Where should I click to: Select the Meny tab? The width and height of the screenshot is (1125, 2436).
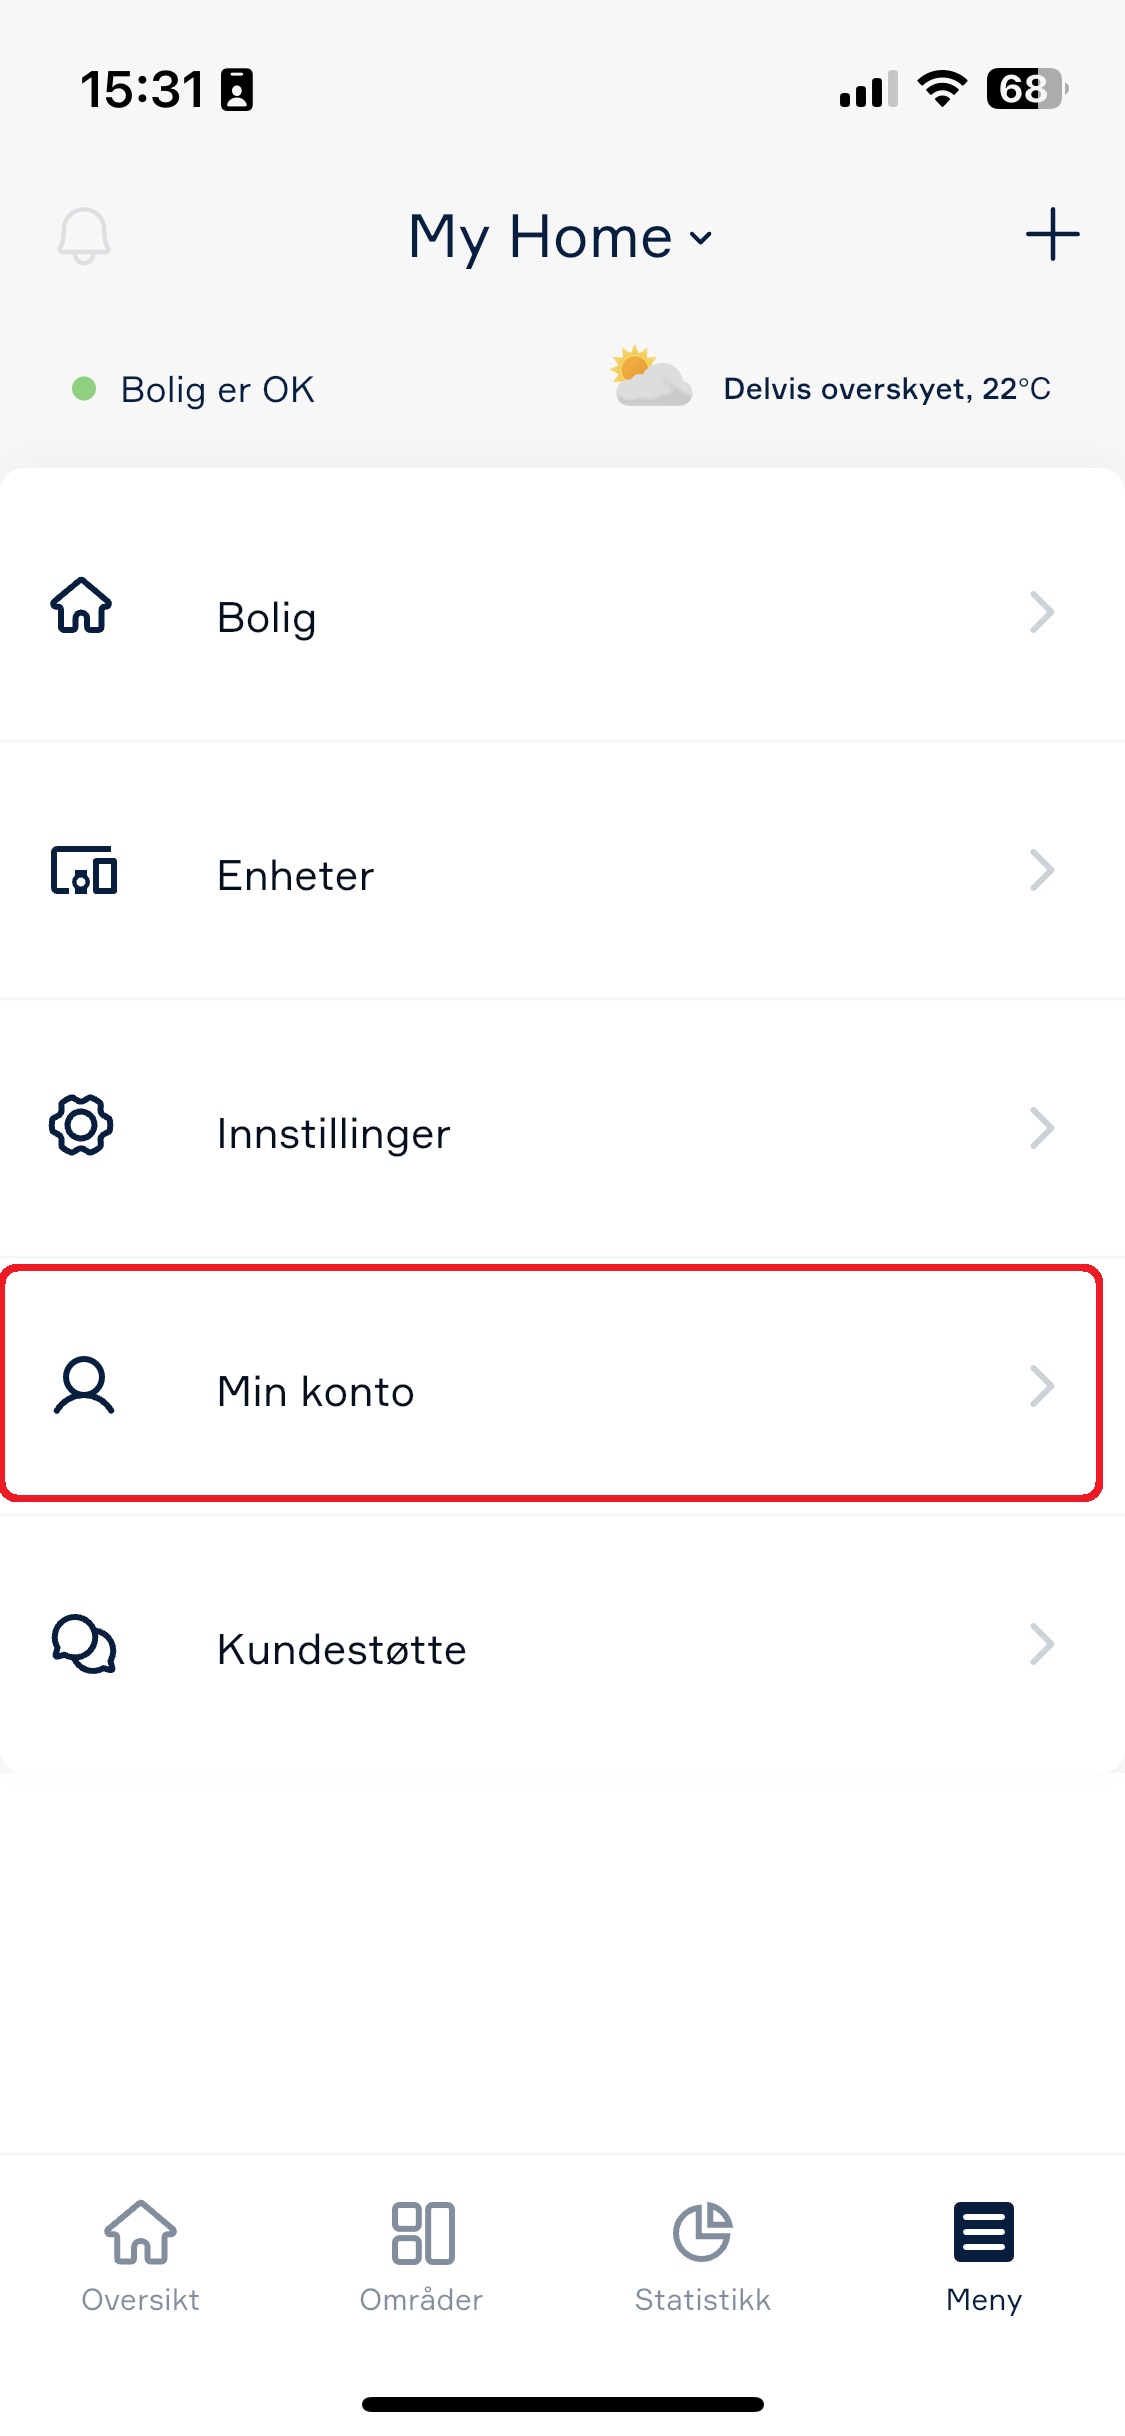point(984,2257)
